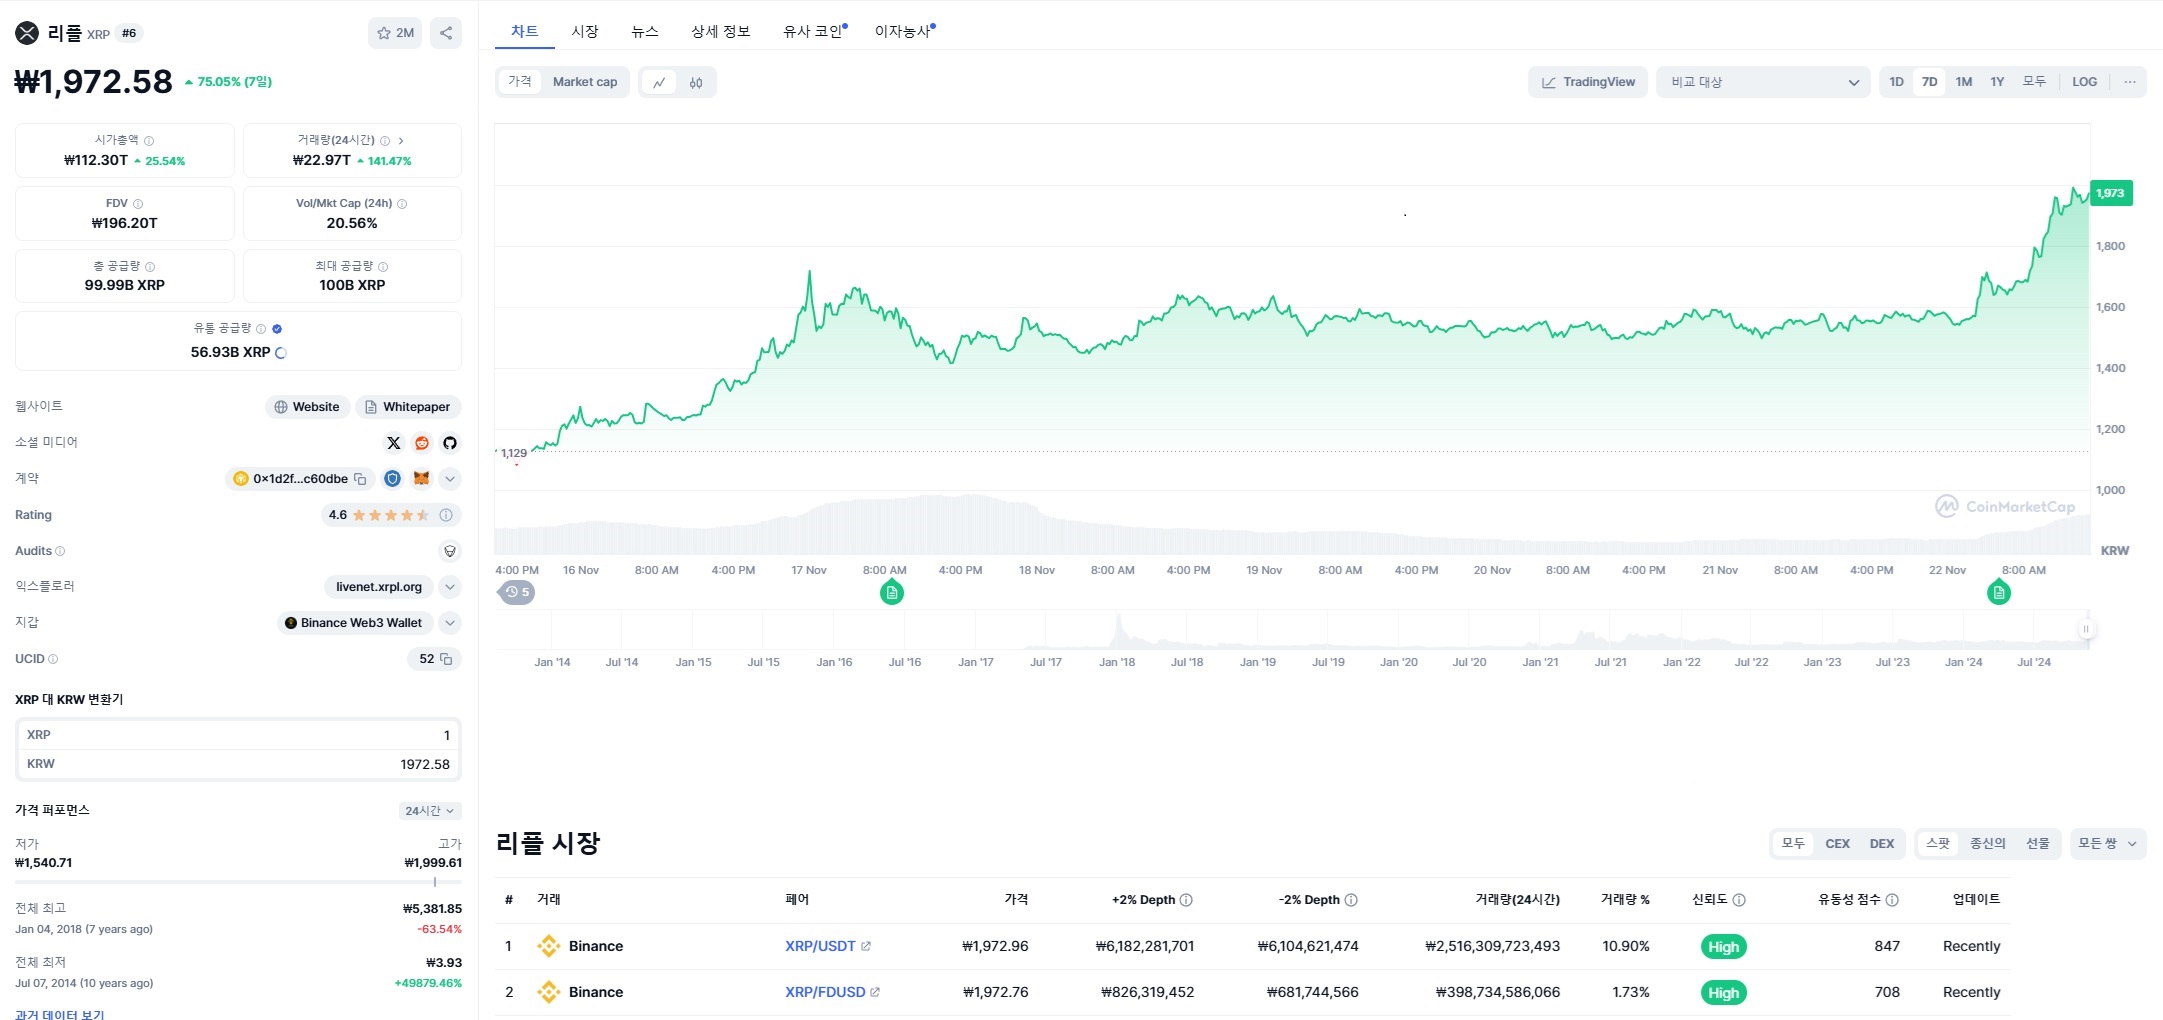Image resolution: width=2163 pixels, height=1020 pixels.
Task: Expand more contracts chevron
Action: 450,479
